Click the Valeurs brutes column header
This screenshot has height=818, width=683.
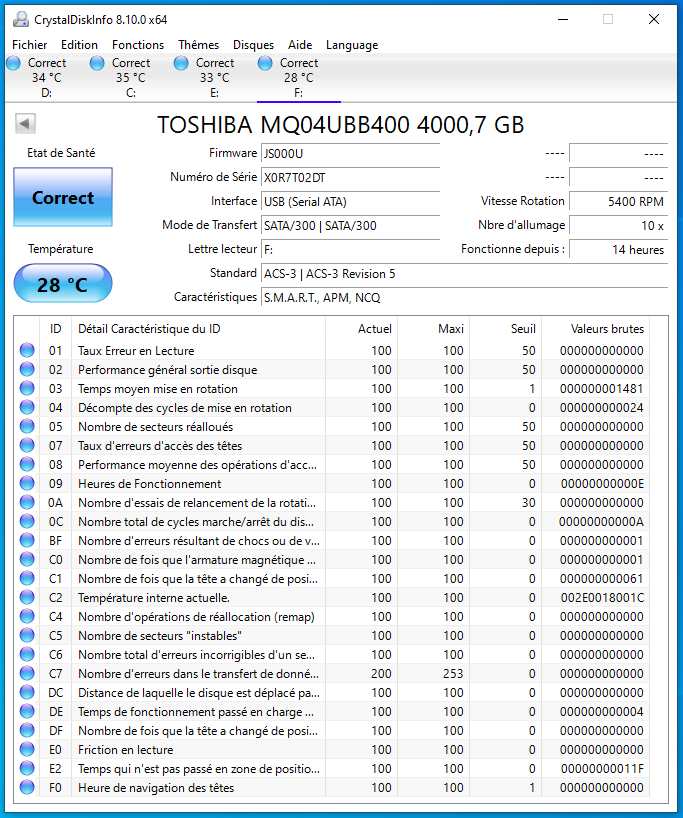pyautogui.click(x=596, y=329)
